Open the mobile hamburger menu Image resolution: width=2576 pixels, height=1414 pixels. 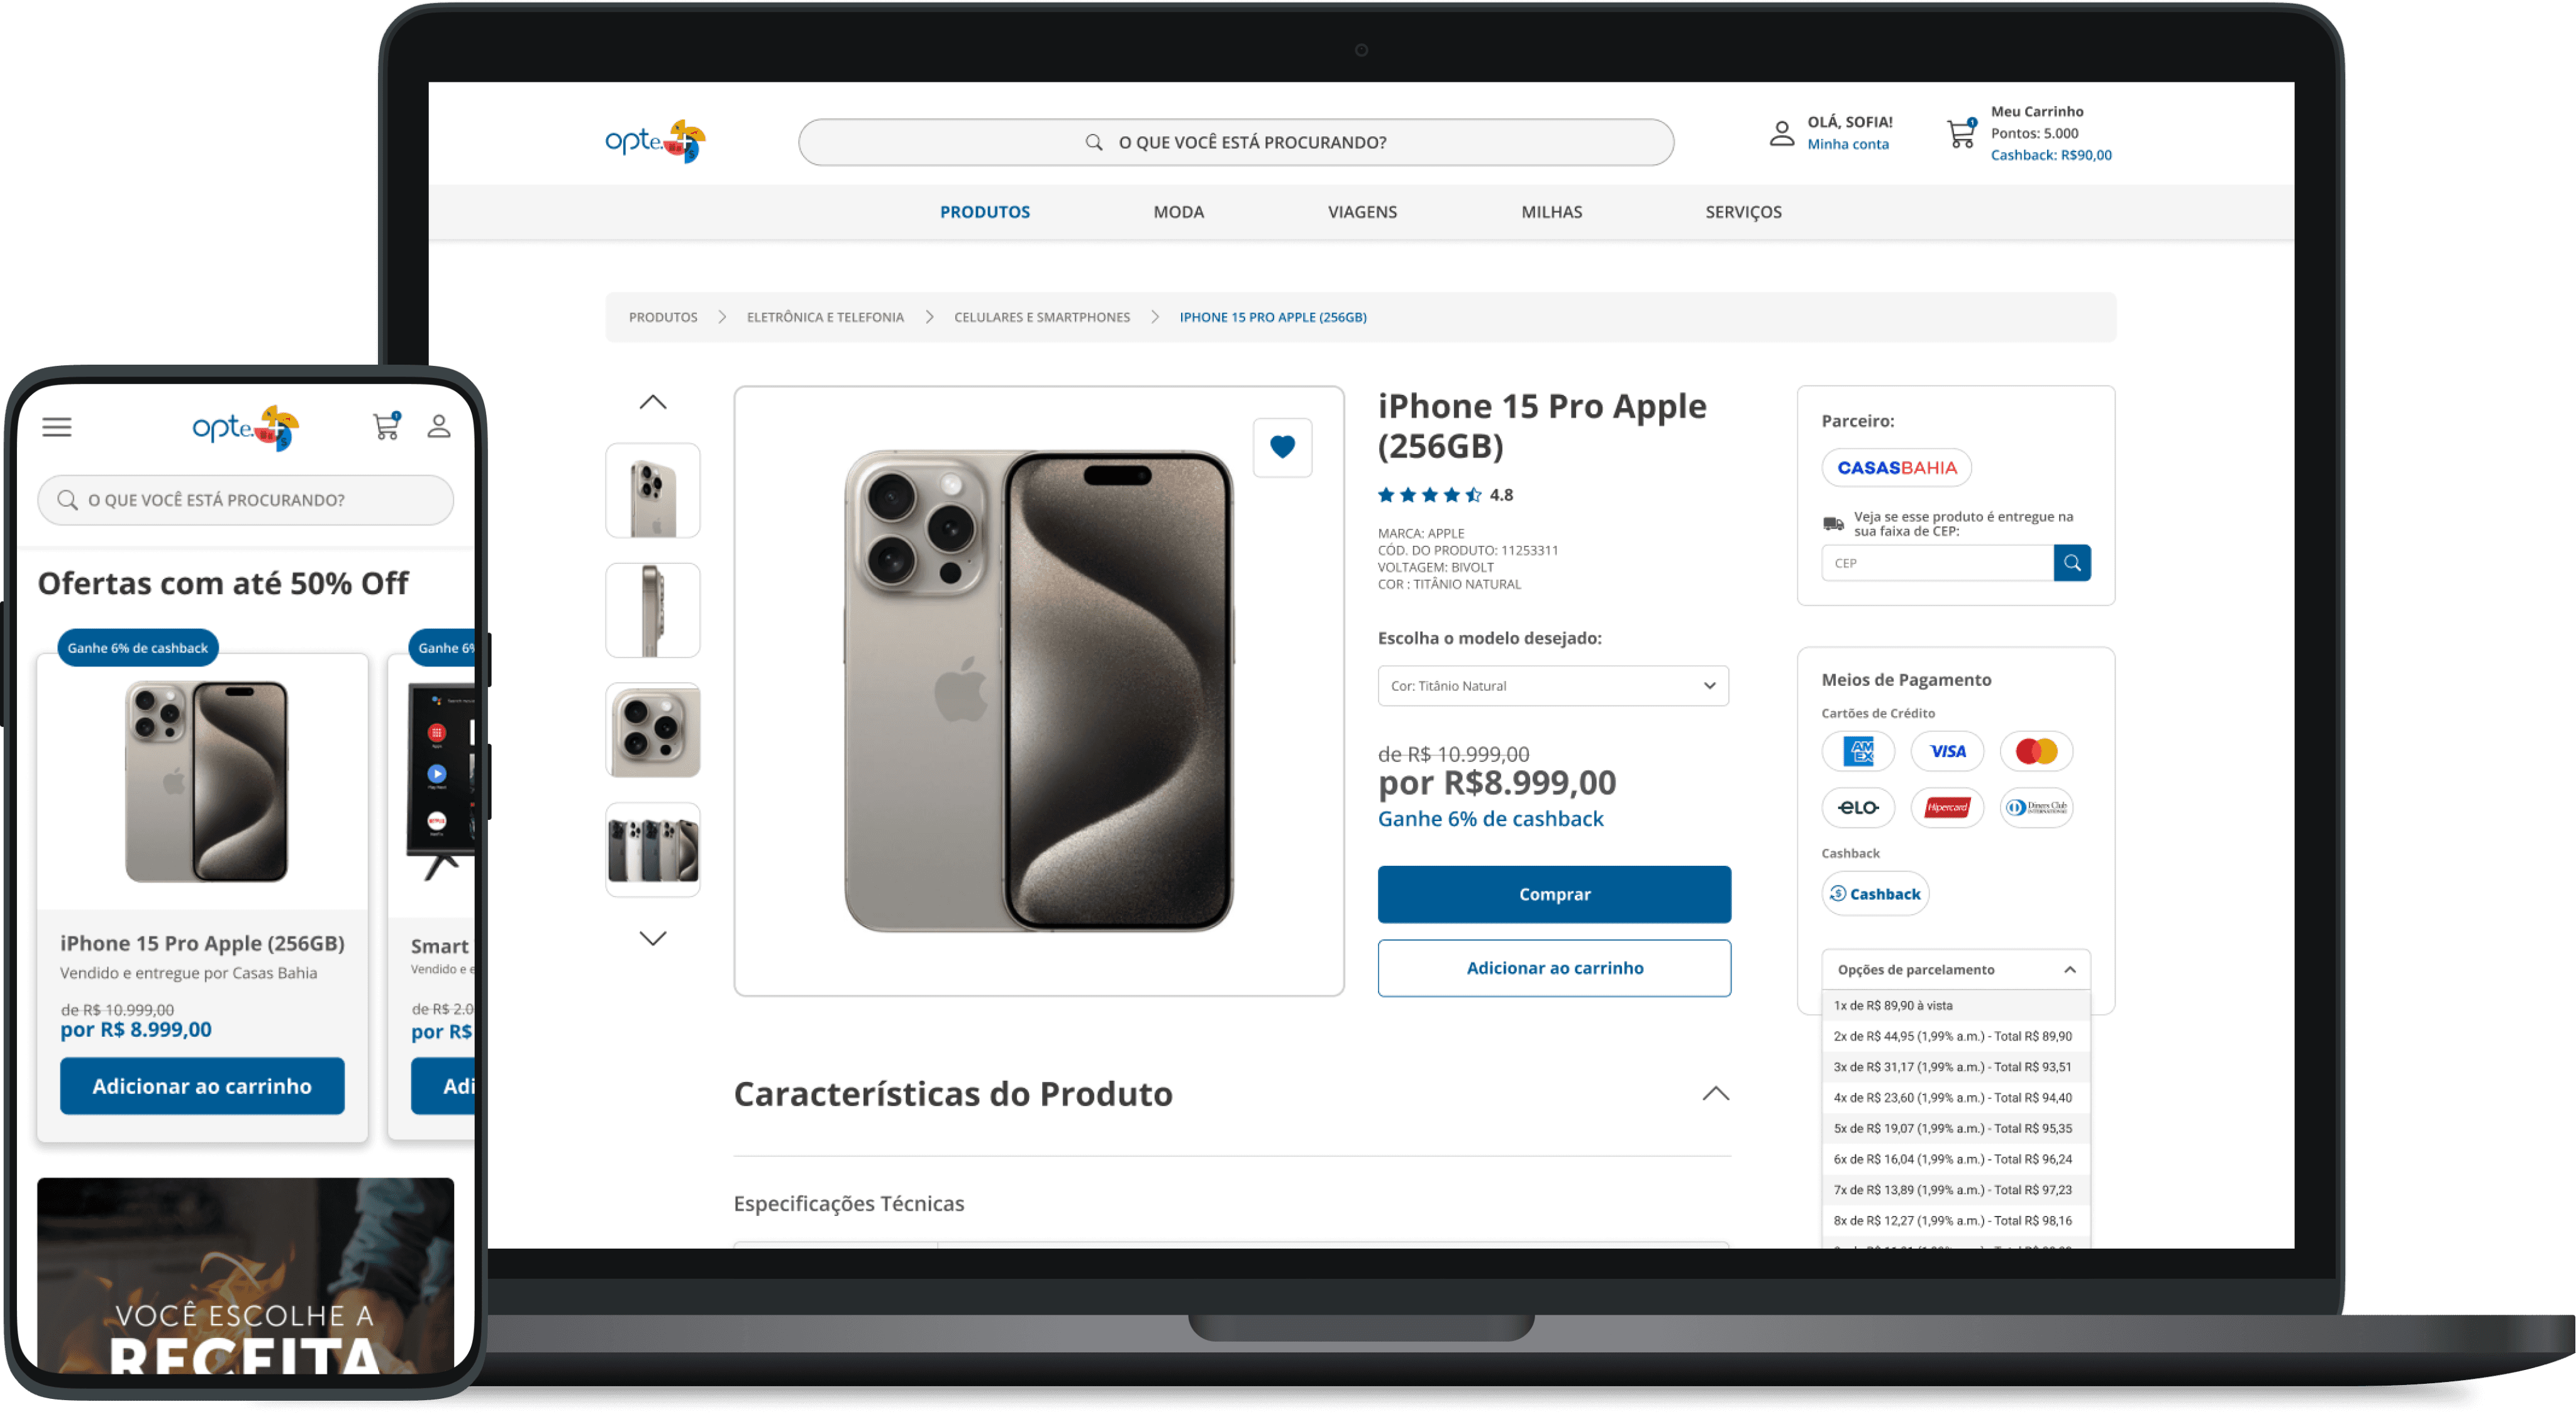pyautogui.click(x=57, y=427)
